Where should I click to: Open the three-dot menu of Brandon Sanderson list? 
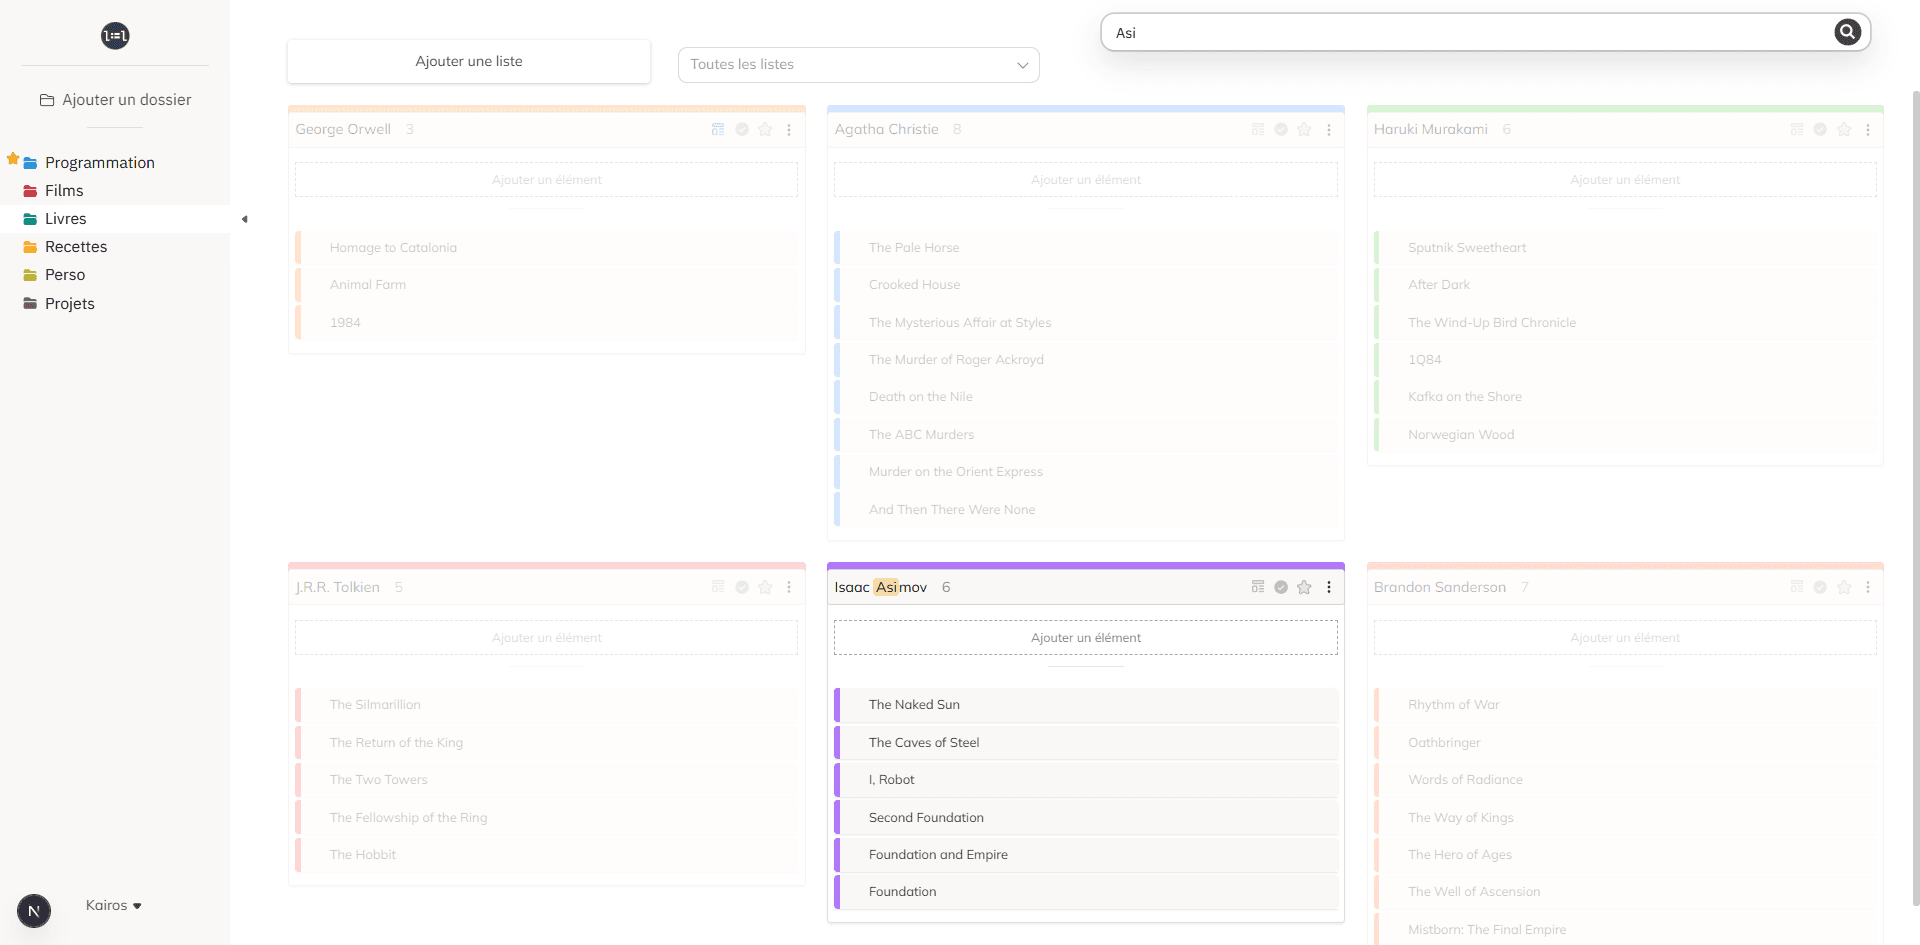[1868, 587]
